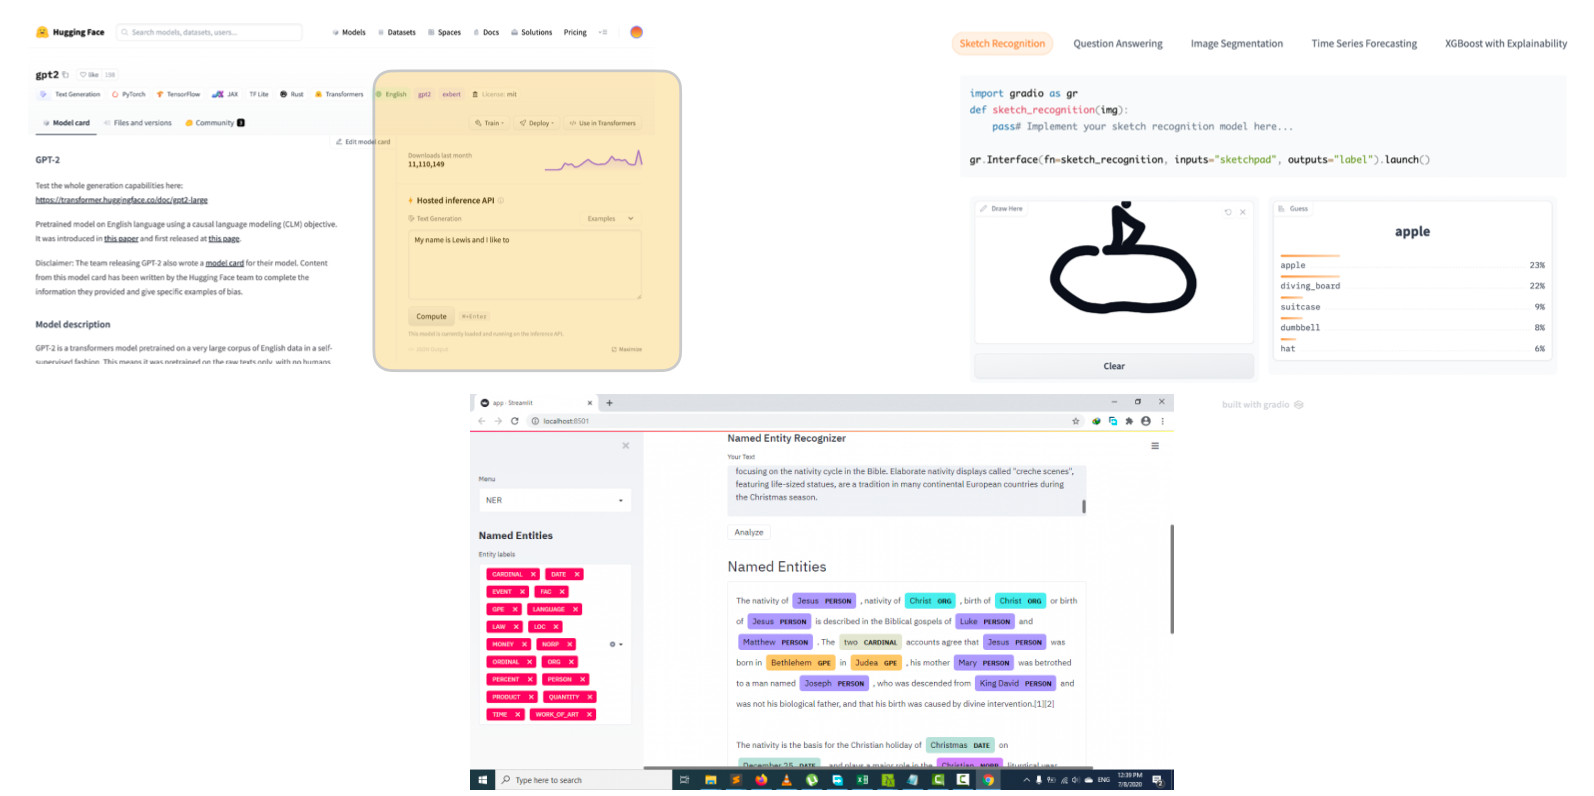Reload the localhost Streamlit page
The height and width of the screenshot is (796, 1594).
515,421
